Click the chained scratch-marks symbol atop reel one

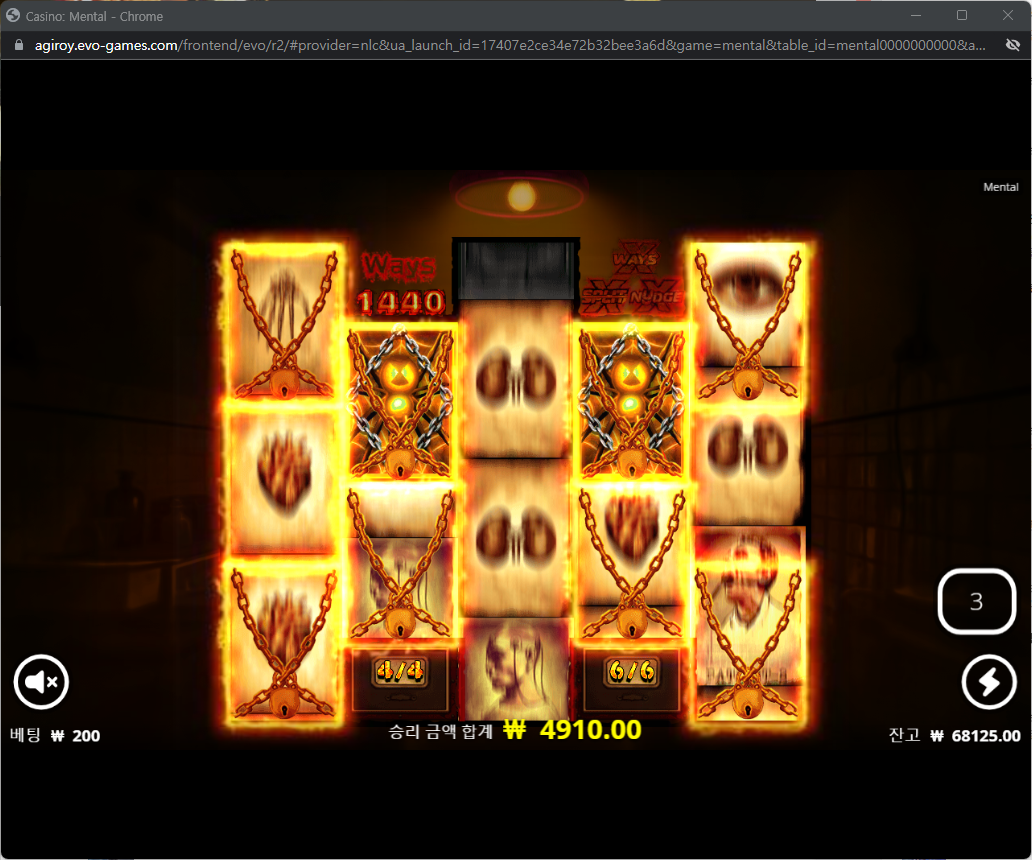pyautogui.click(x=283, y=322)
